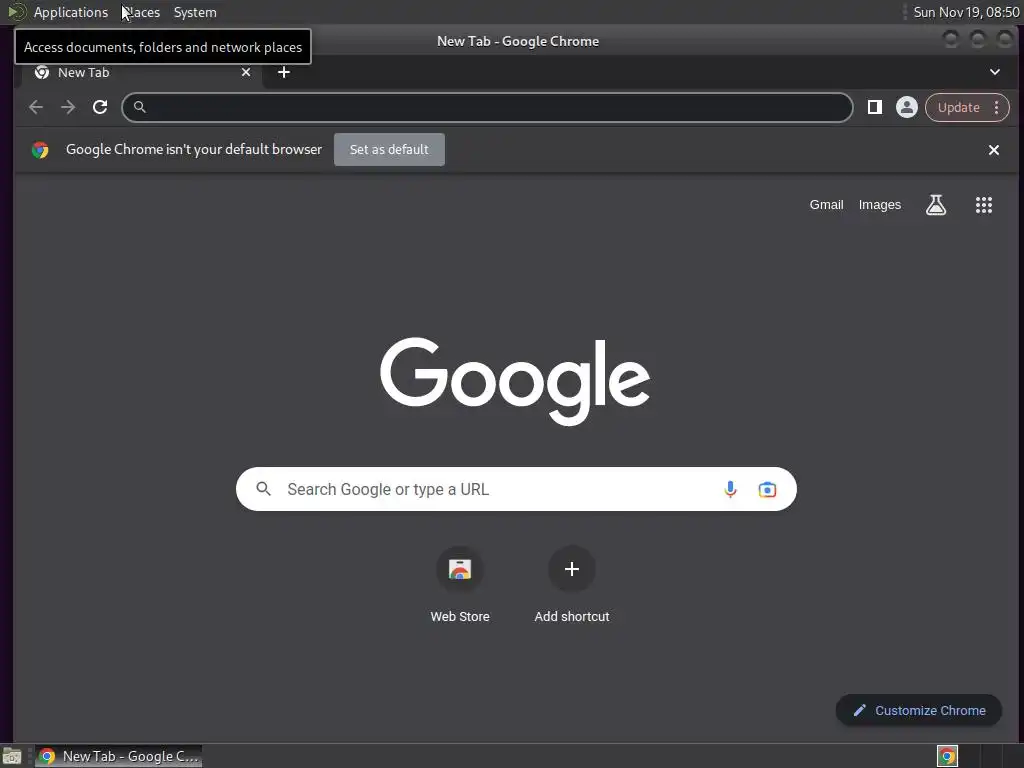
Task: Go forward using the forward arrow
Action: pos(68,107)
